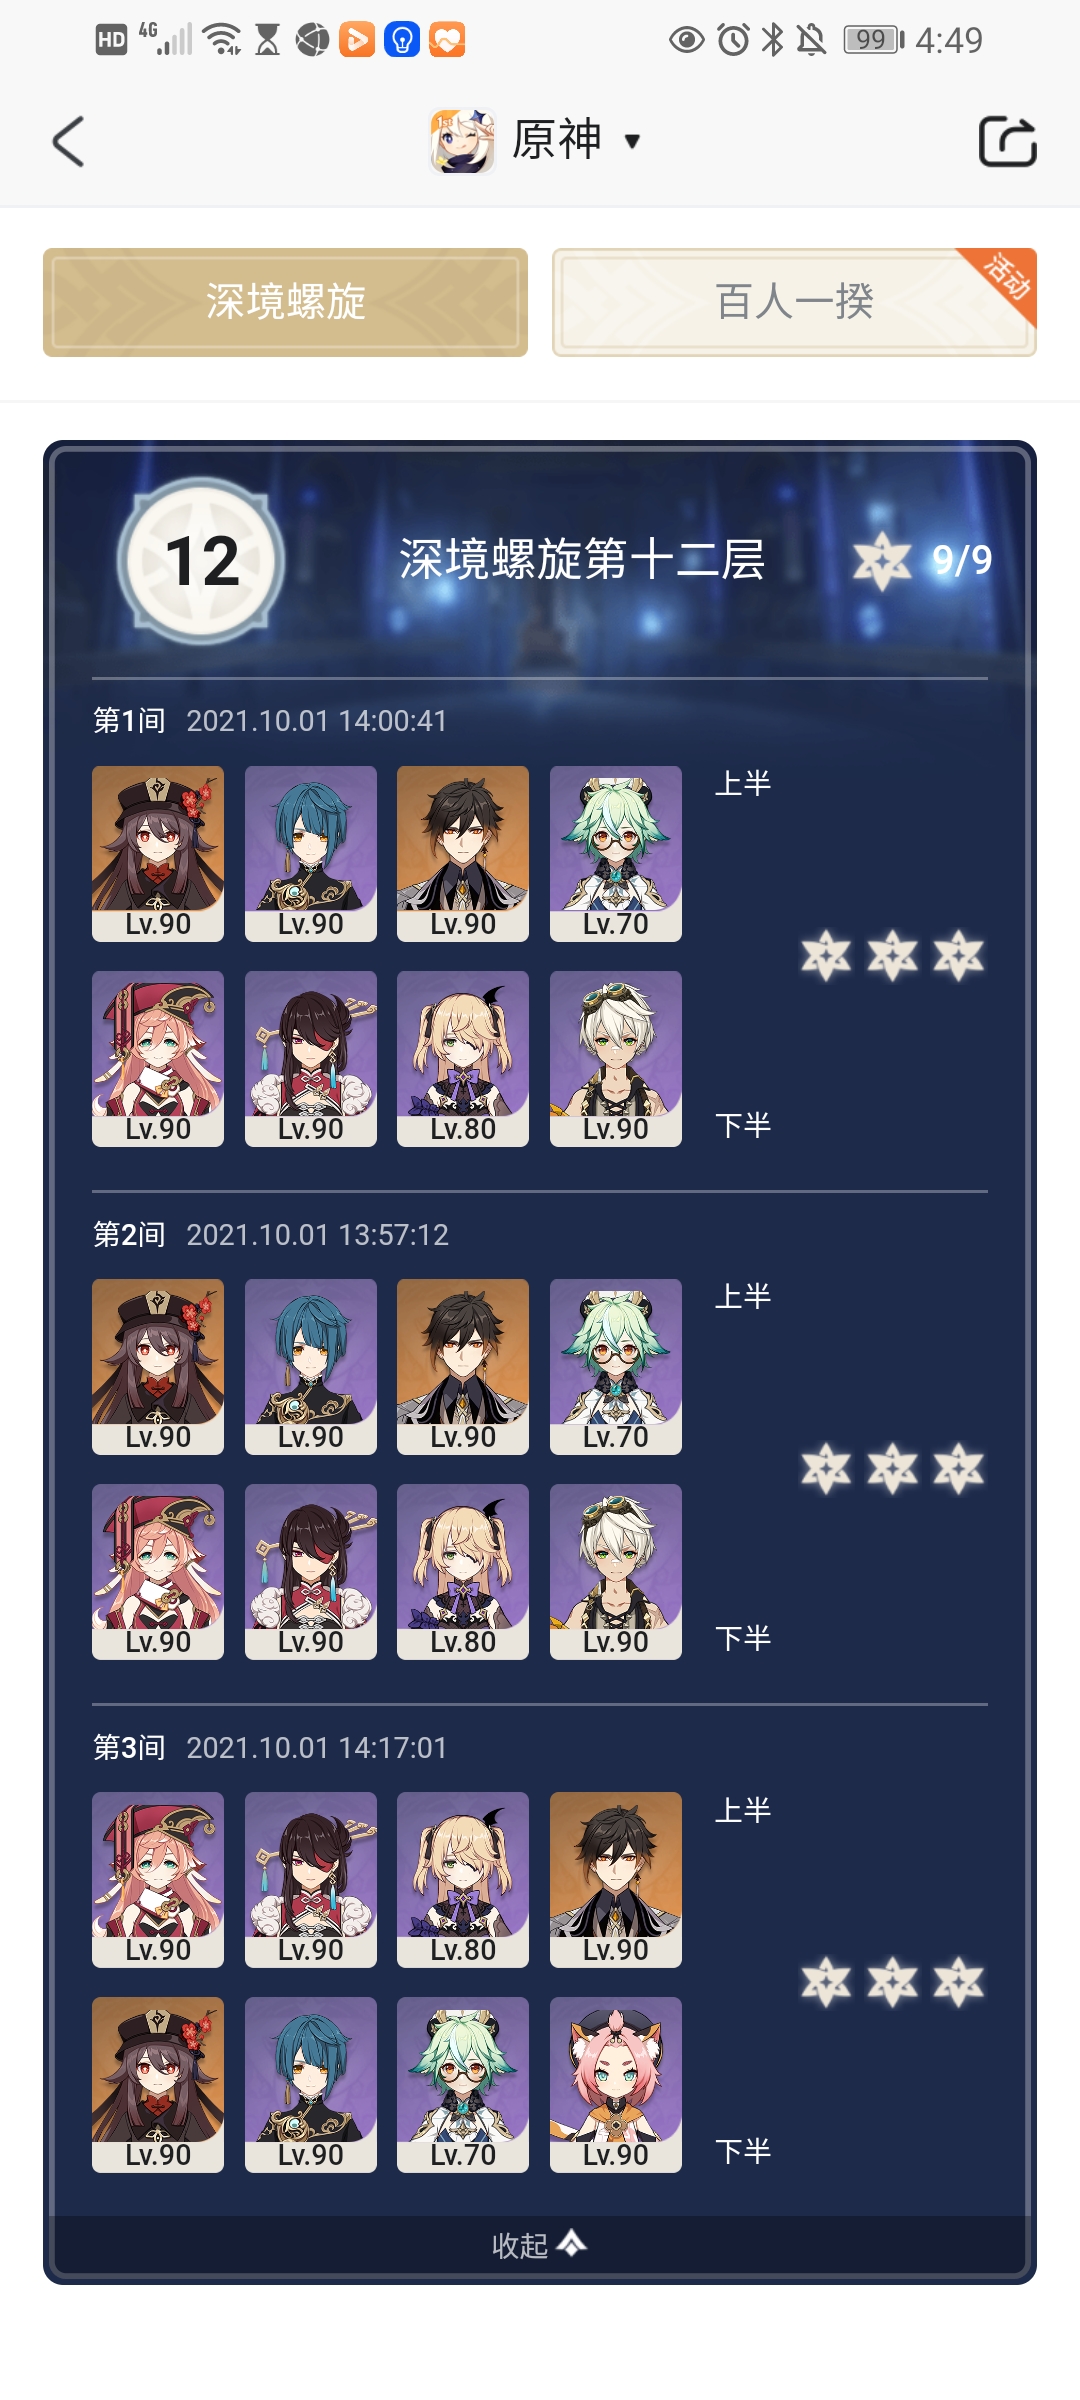The height and width of the screenshot is (2400, 1080).
Task: Tap the muted notification bell icon
Action: pyautogui.click(x=811, y=40)
